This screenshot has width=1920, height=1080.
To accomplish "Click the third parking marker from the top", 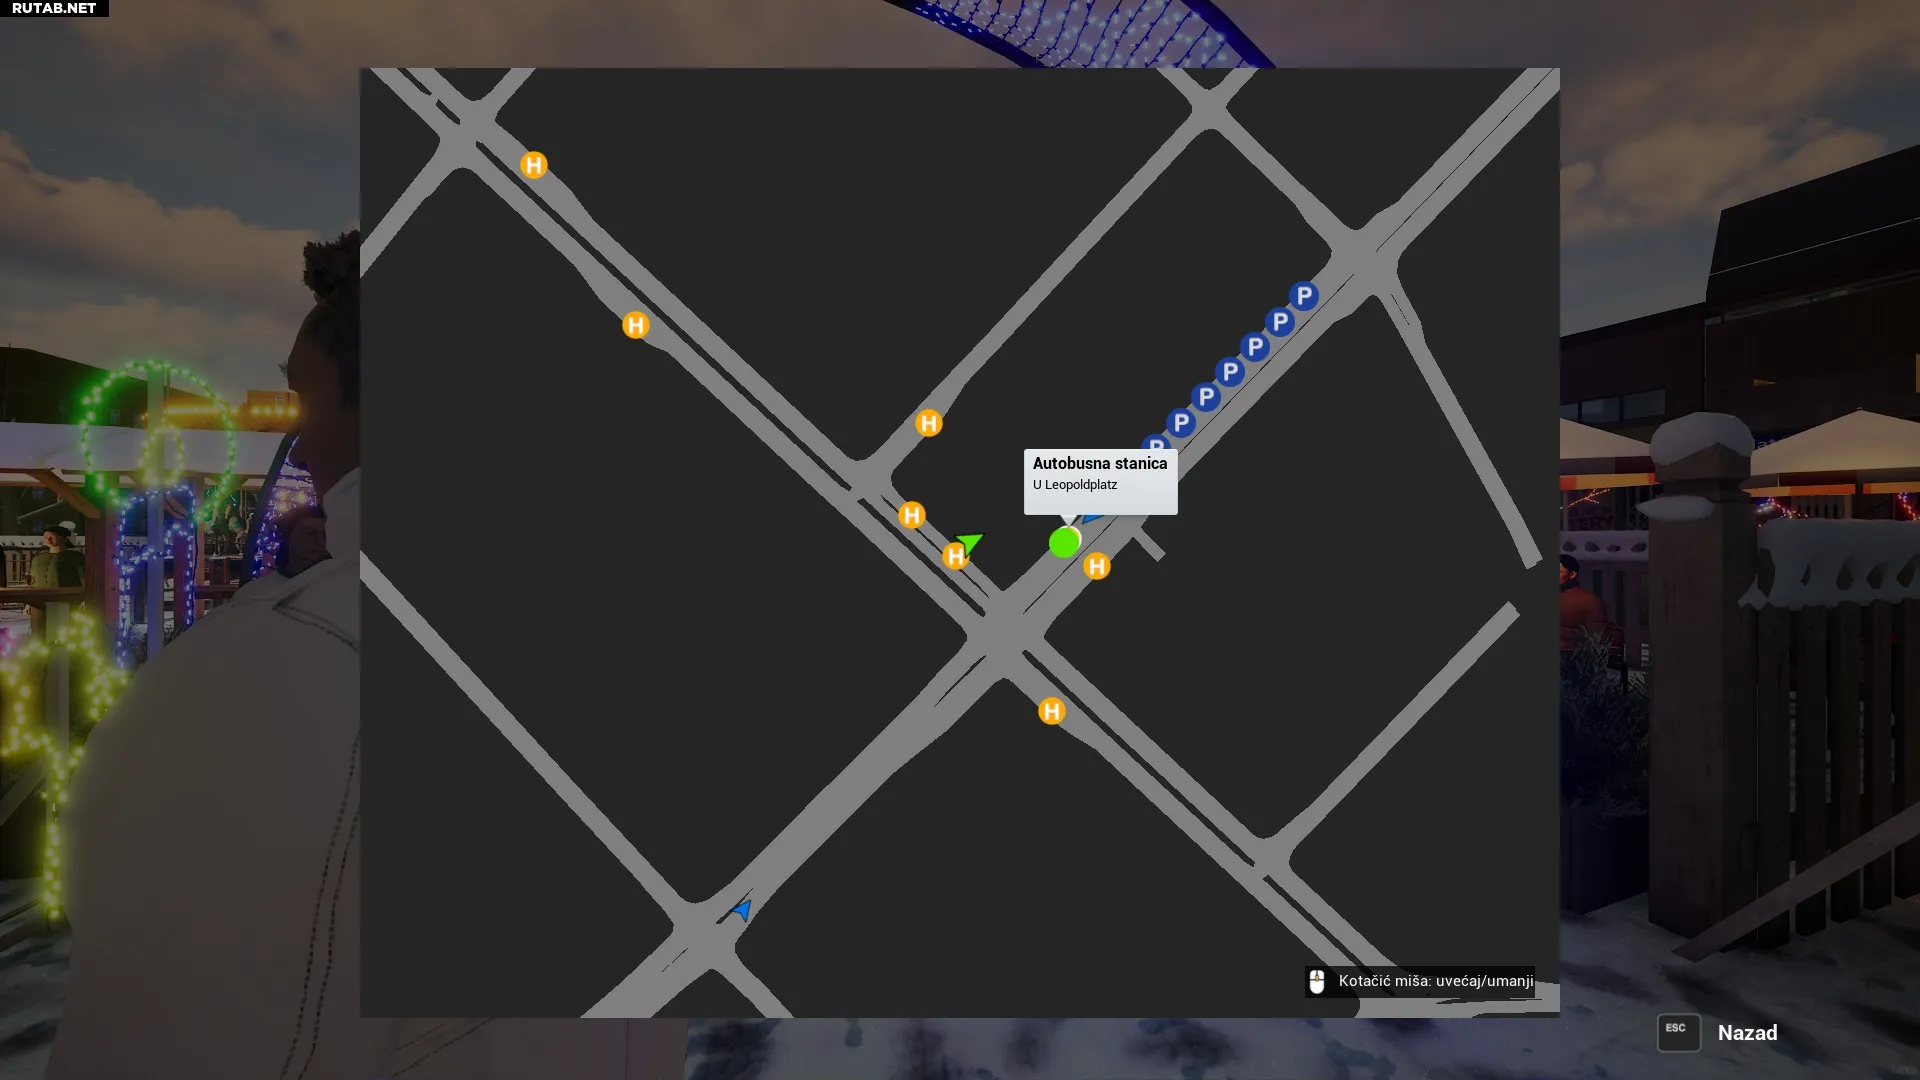I will [1255, 347].
